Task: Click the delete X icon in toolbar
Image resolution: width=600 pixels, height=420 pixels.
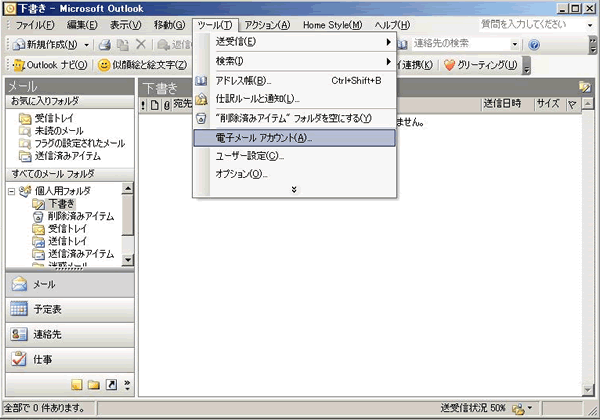Action: coord(141,44)
